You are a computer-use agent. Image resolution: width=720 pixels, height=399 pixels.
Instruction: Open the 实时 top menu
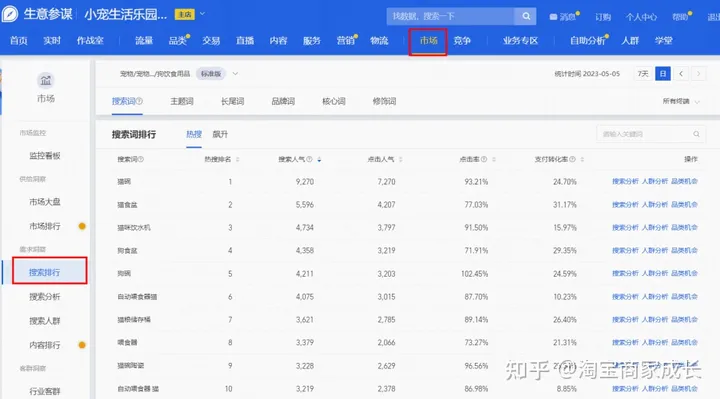[52, 40]
